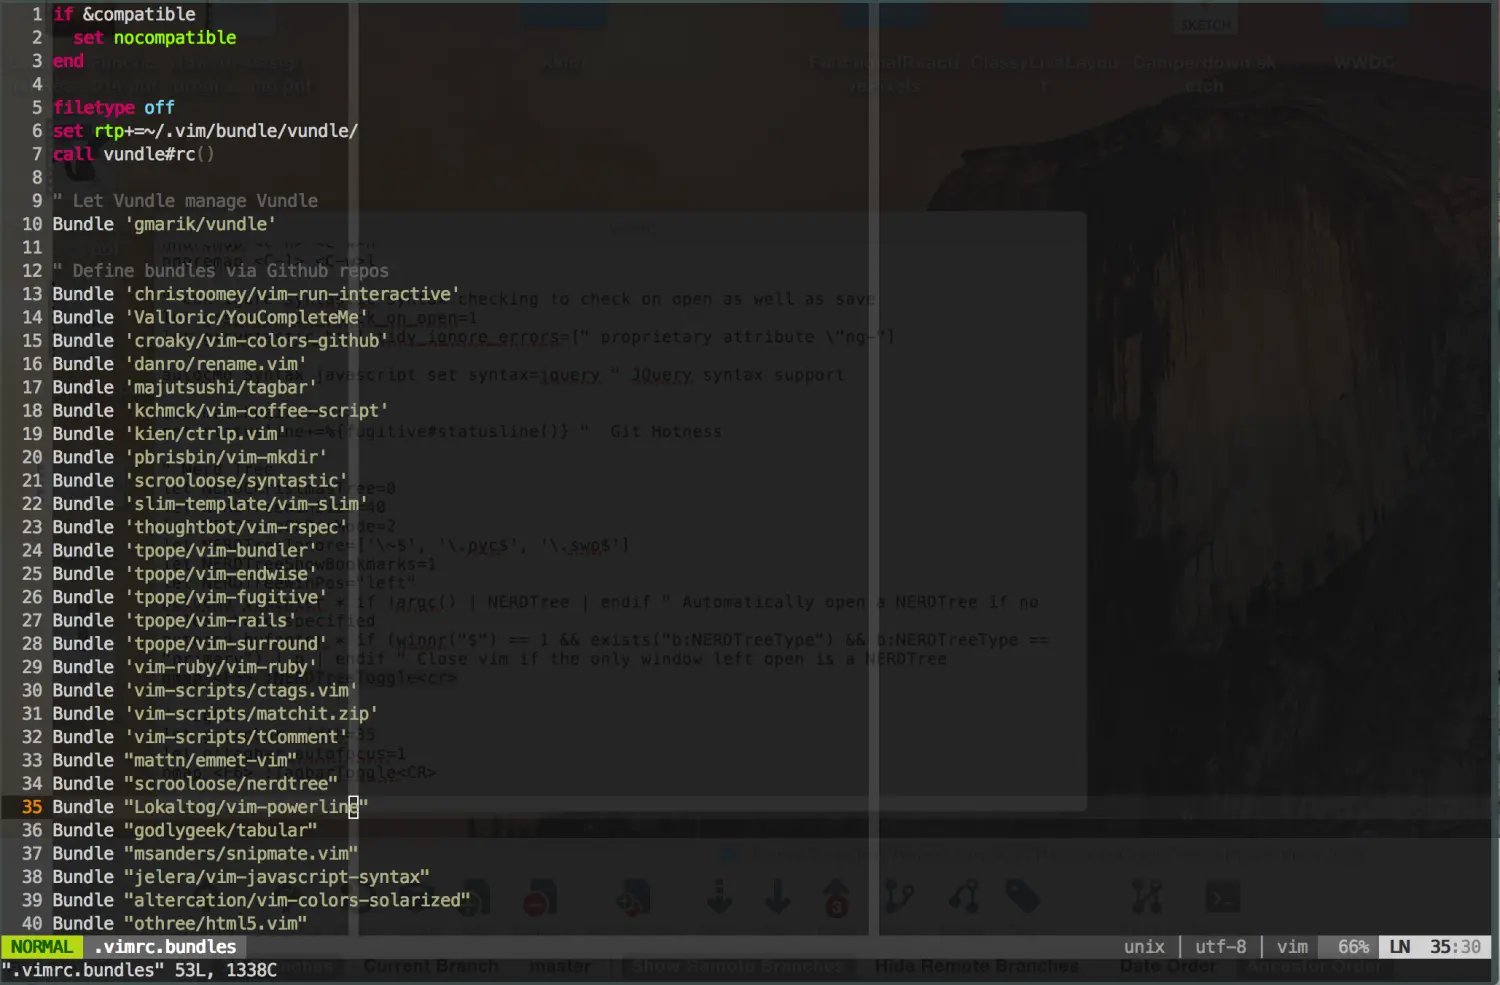Screen dimensions: 1500x985
Task: Click the Add/Remove file icon in SourceTree
Action: pyautogui.click(x=633, y=898)
